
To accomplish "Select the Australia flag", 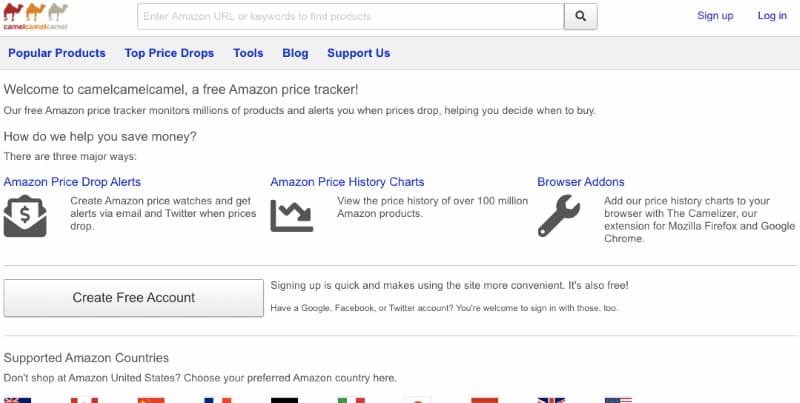I will 17,400.
